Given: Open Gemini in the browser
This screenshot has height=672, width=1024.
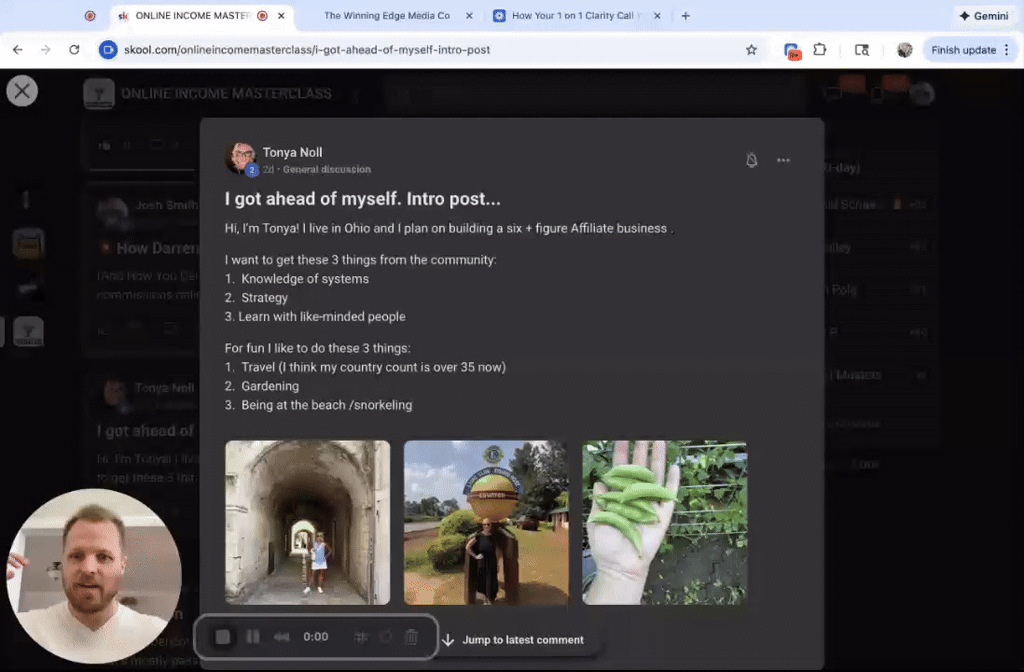Looking at the screenshot, I should [x=984, y=16].
